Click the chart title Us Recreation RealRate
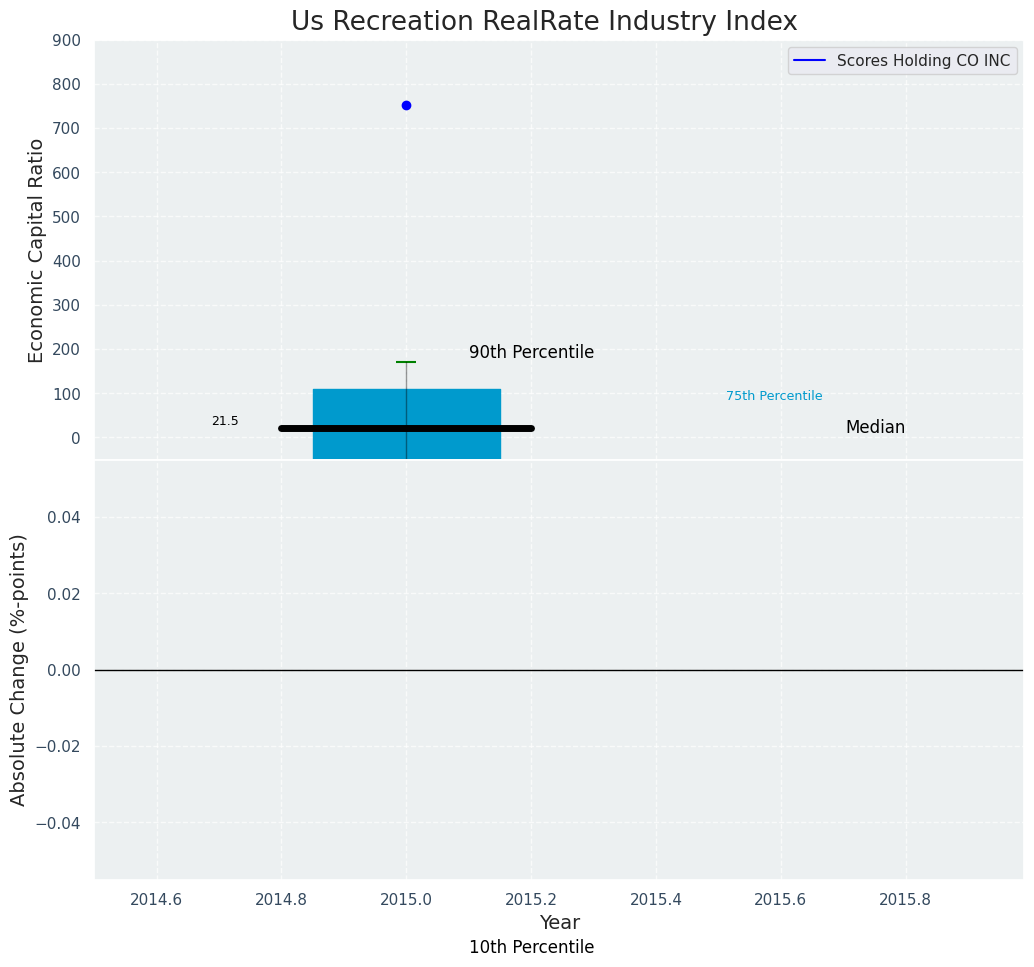 click(x=544, y=21)
